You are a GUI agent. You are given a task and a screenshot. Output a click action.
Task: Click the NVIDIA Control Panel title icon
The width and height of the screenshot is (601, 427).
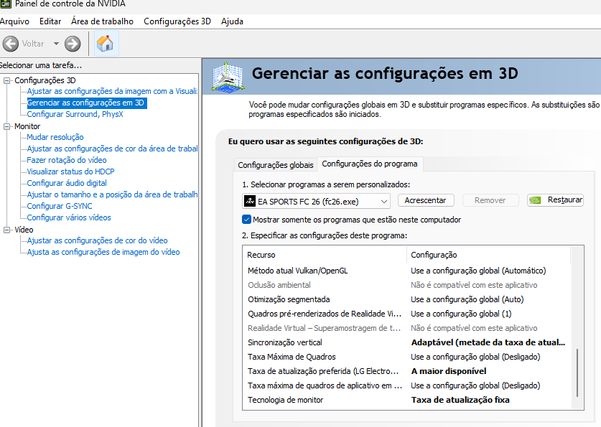point(5,3)
